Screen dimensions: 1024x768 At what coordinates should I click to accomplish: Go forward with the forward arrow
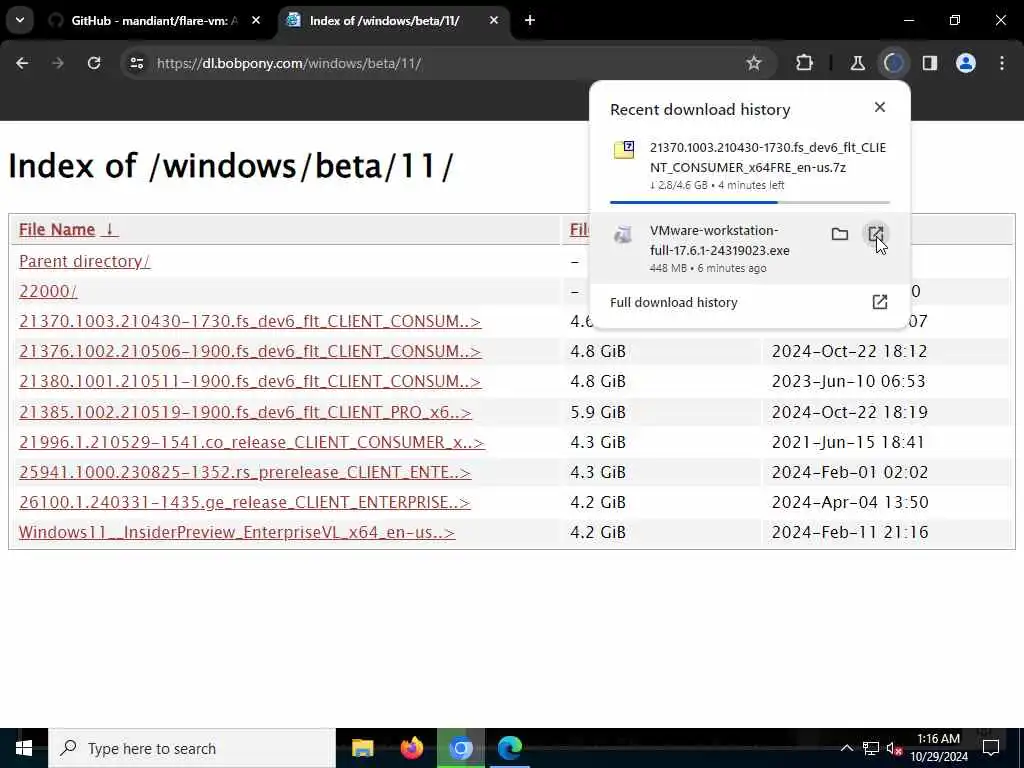(57, 63)
